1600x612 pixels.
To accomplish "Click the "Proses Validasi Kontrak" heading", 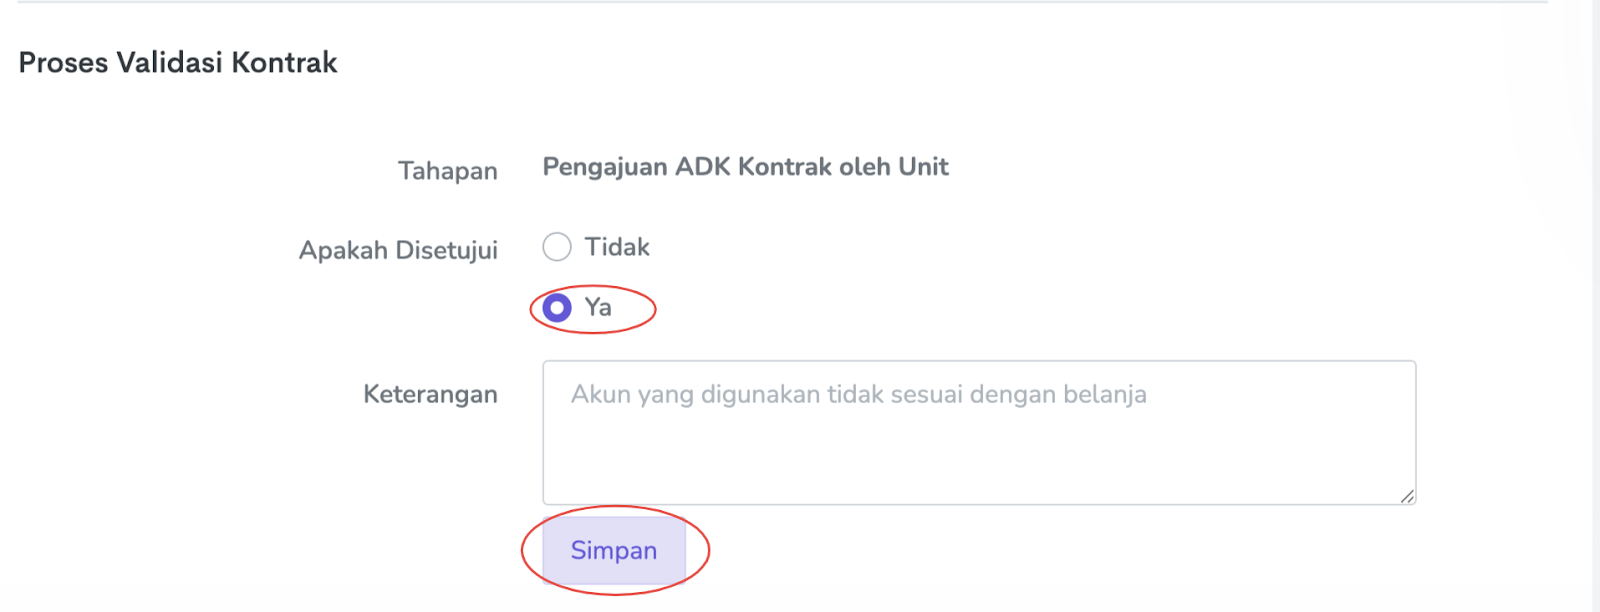I will (178, 62).
